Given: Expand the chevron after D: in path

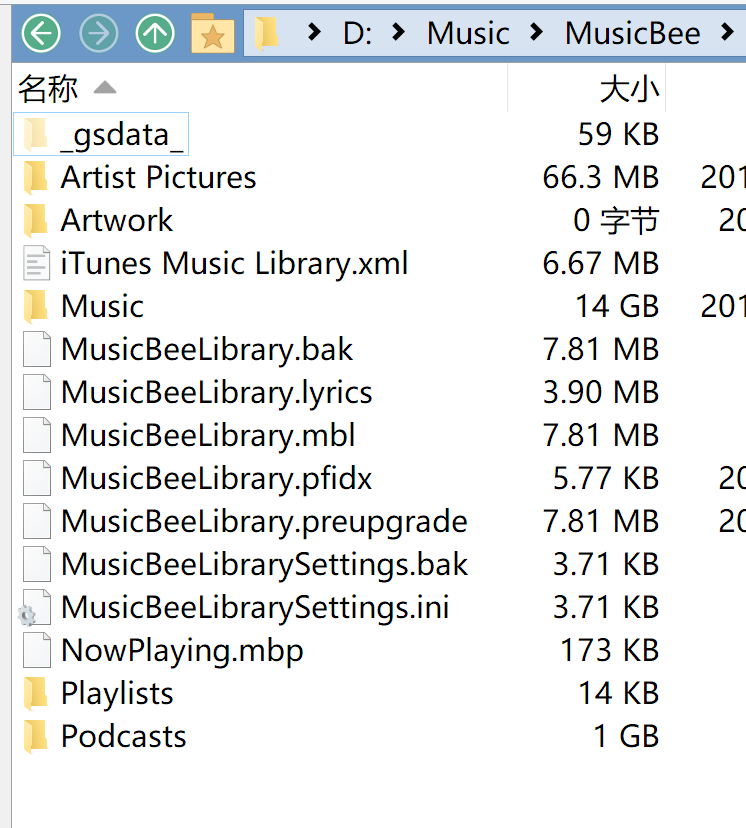Looking at the screenshot, I should pyautogui.click(x=400, y=33).
